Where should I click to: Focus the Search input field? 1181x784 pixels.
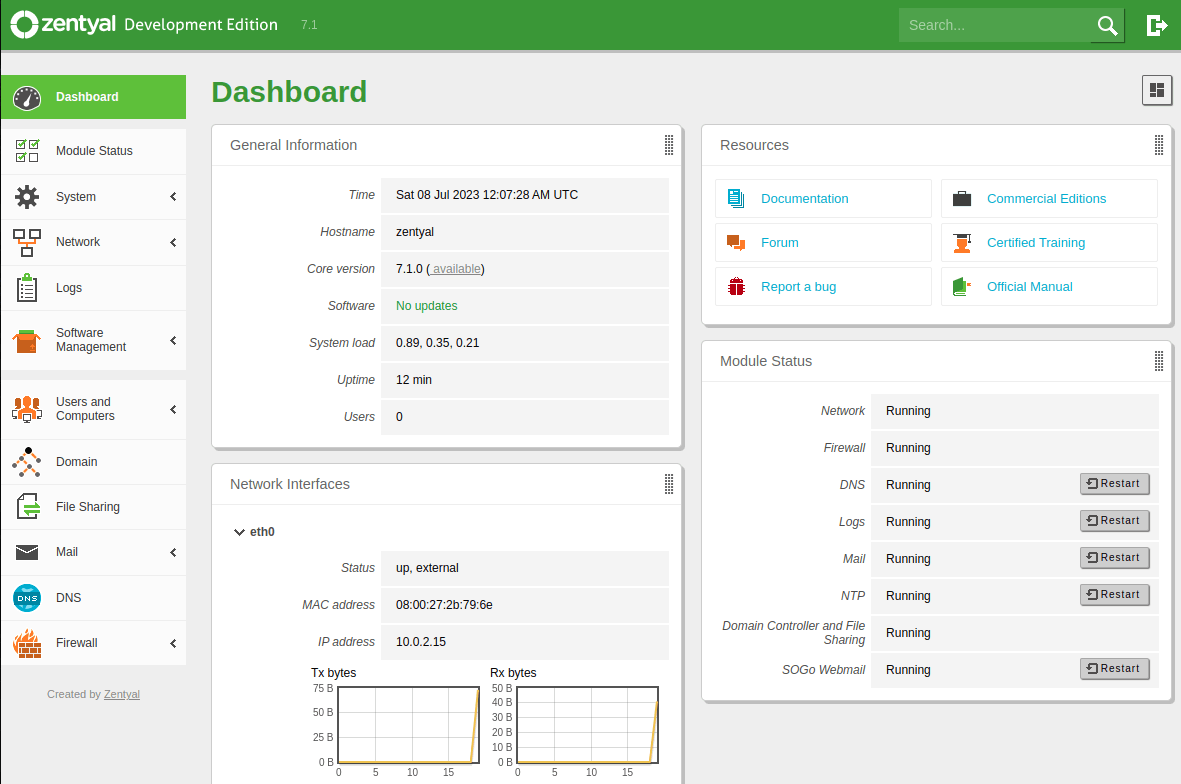coord(992,26)
